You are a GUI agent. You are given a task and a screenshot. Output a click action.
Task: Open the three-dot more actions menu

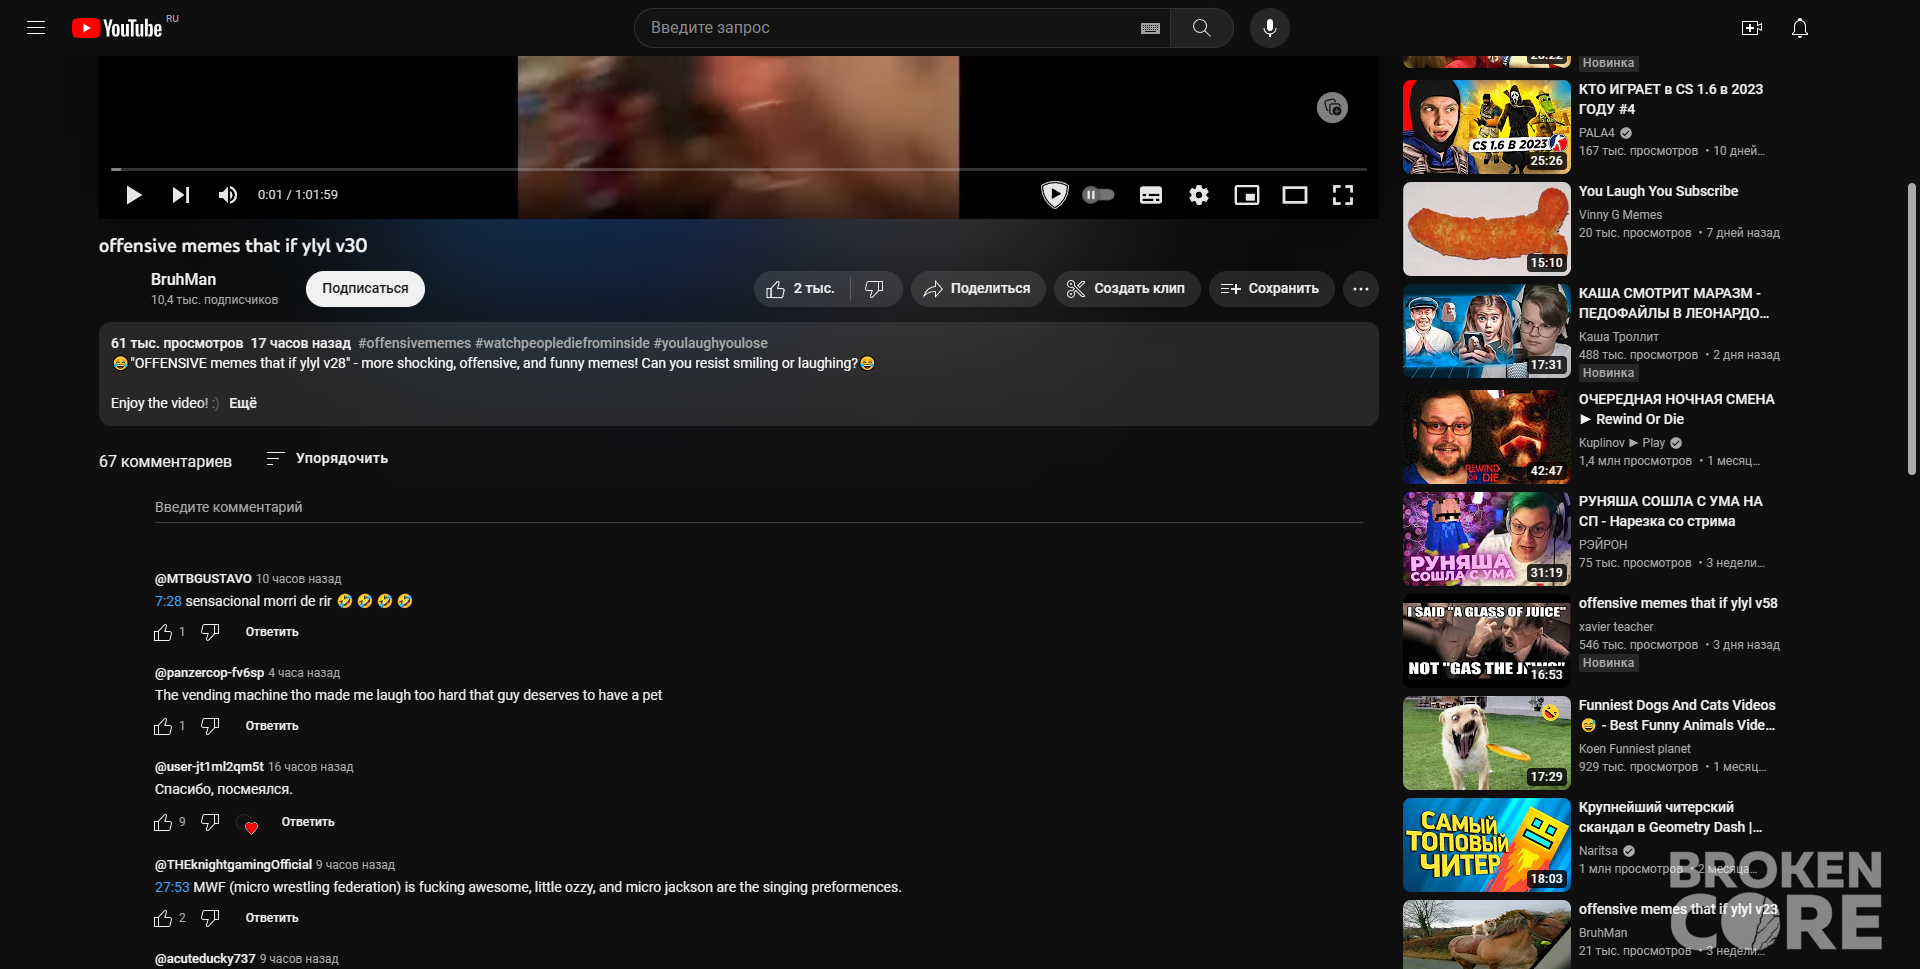pyautogui.click(x=1361, y=289)
